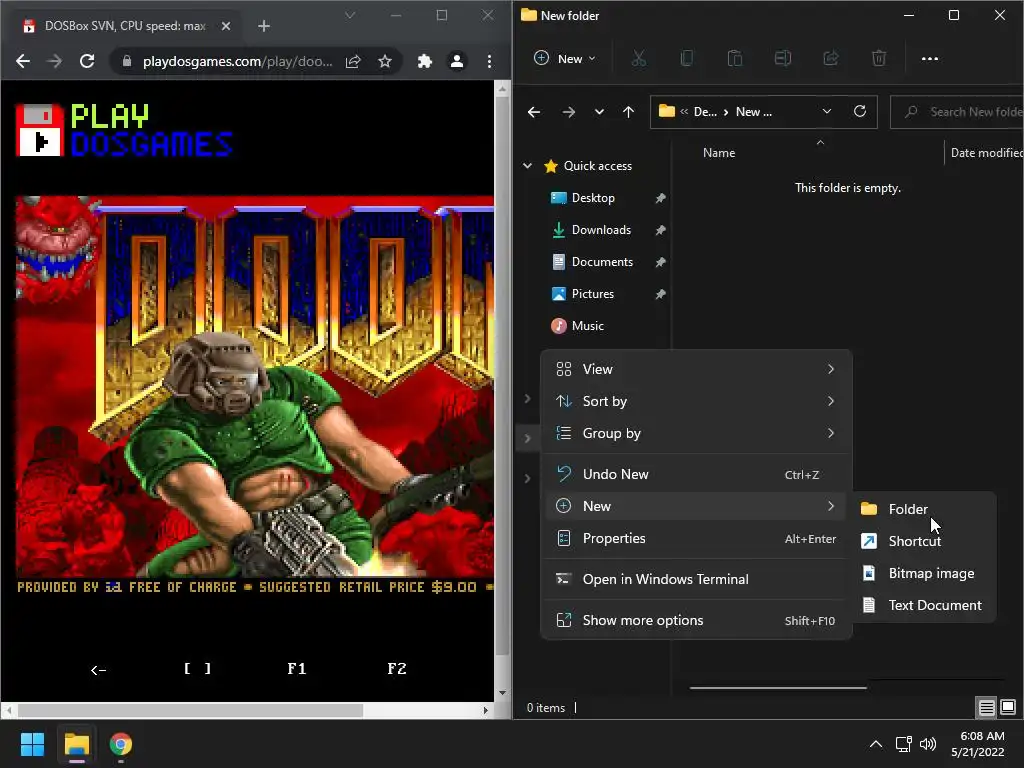Click the F2 on-screen key below game
Screen dimensions: 1024x768
pyautogui.click(x=396, y=669)
